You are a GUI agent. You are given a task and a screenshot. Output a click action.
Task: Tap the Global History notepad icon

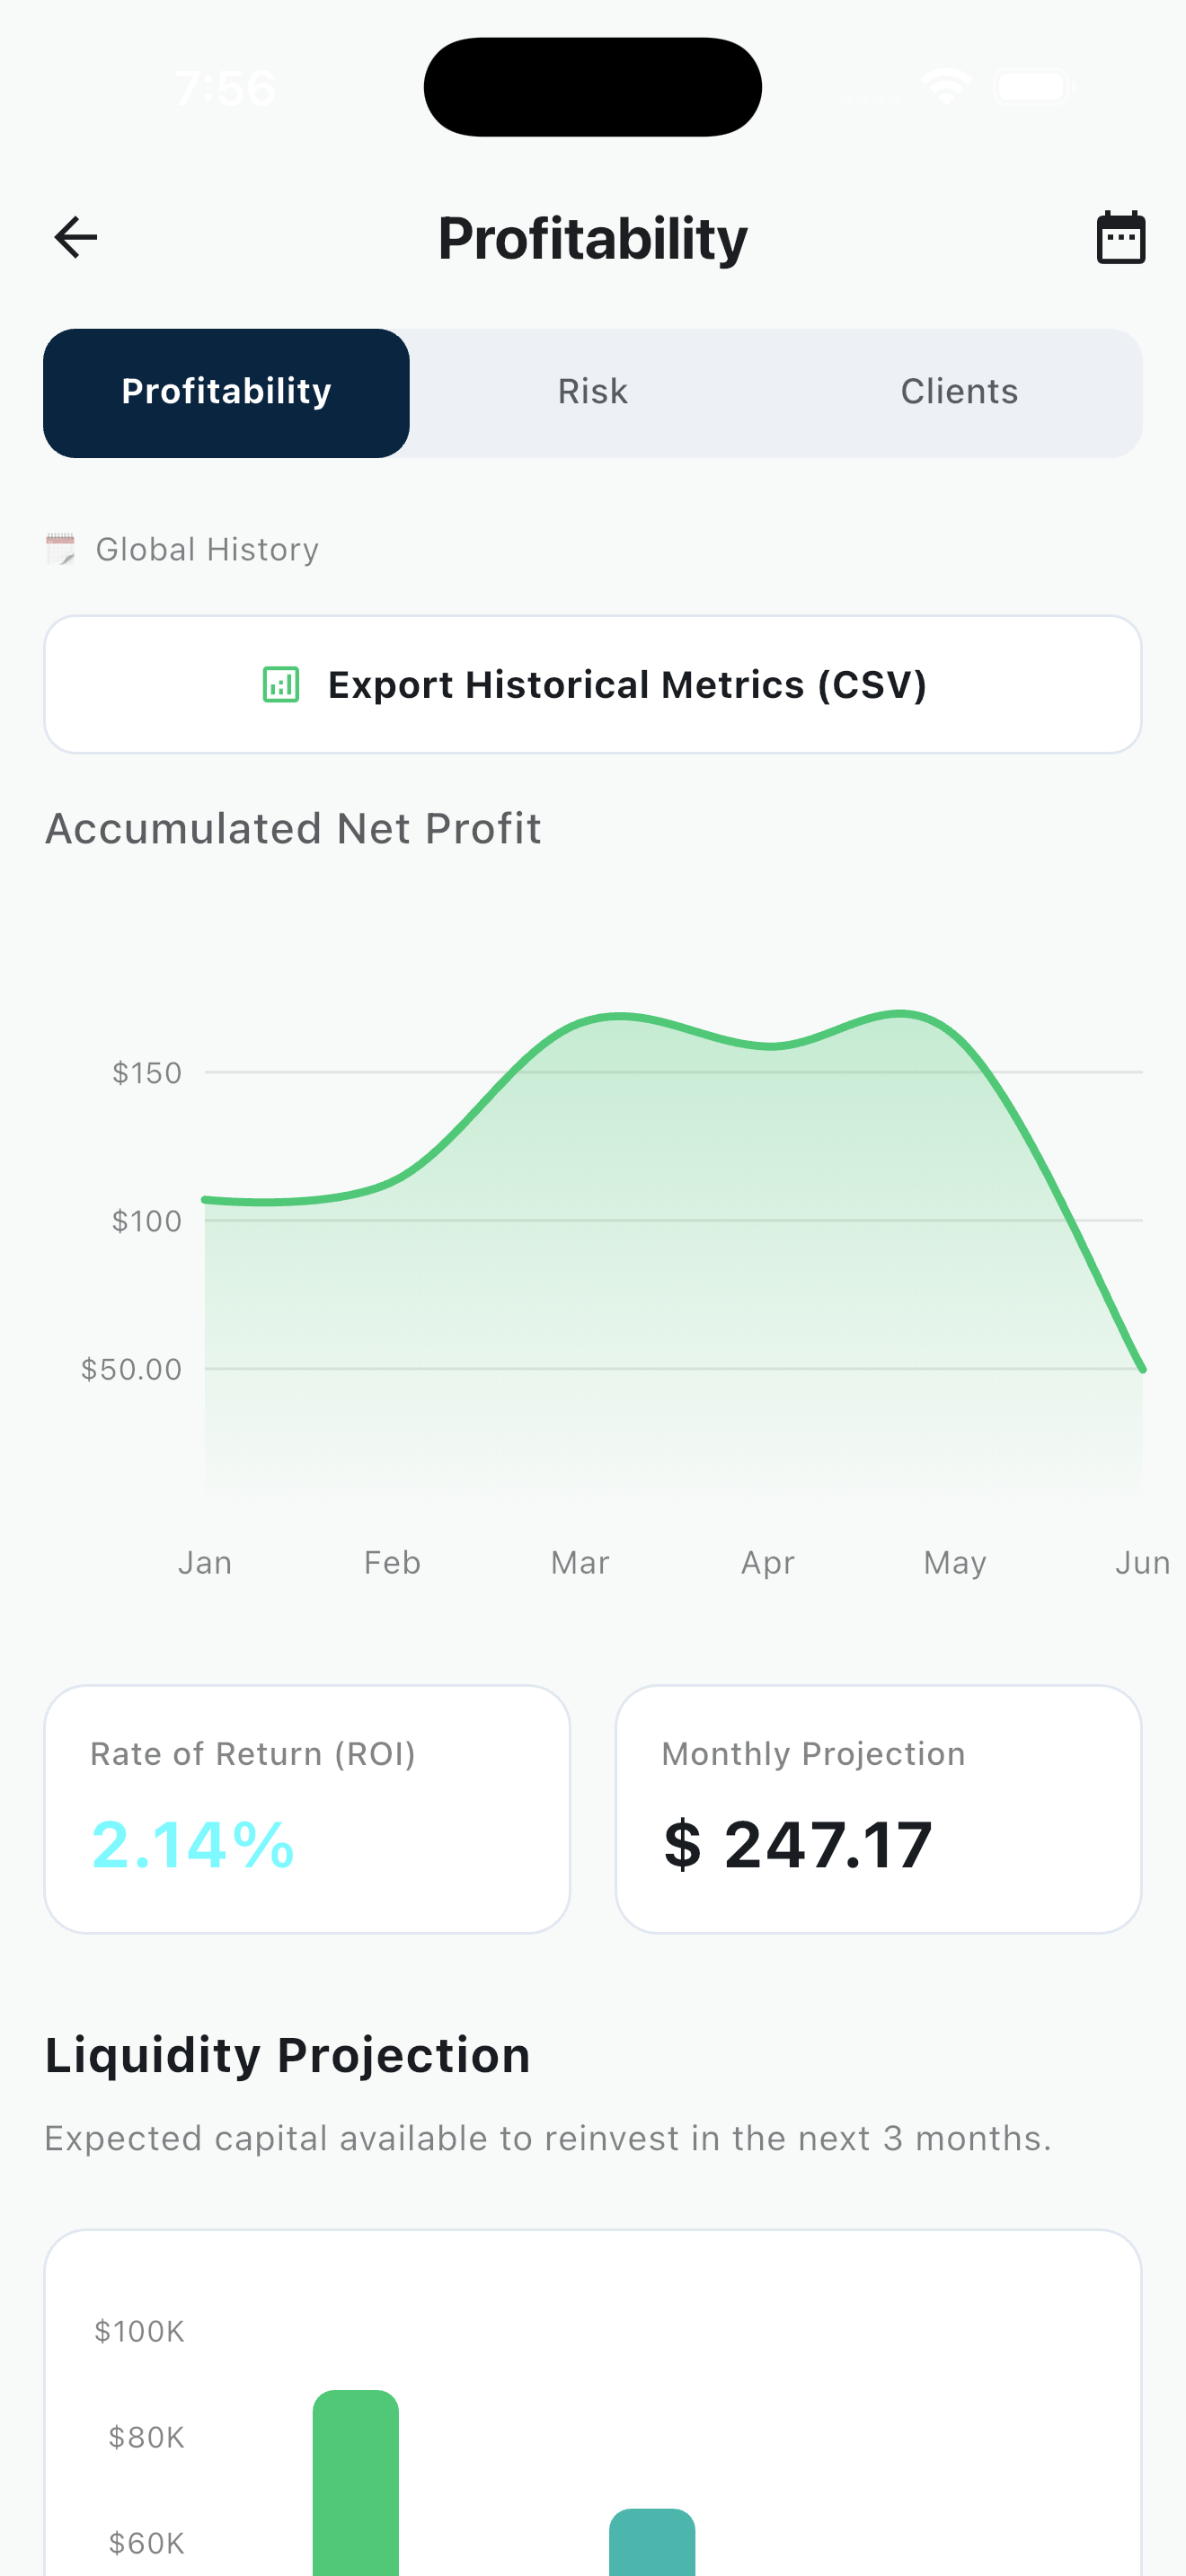[61, 549]
